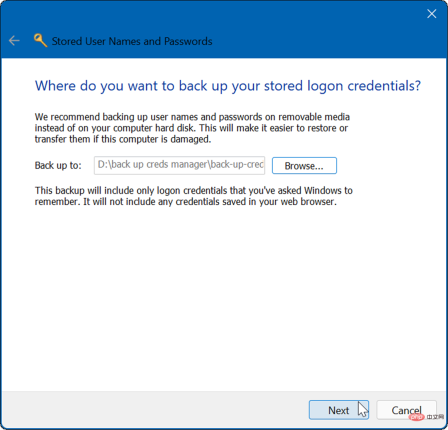Click the 'This backup will include only' note

194,196
